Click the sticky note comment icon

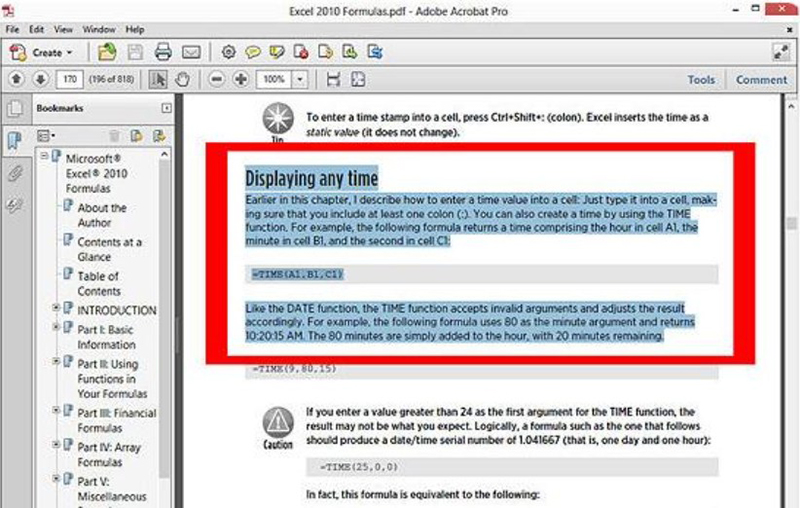252,52
